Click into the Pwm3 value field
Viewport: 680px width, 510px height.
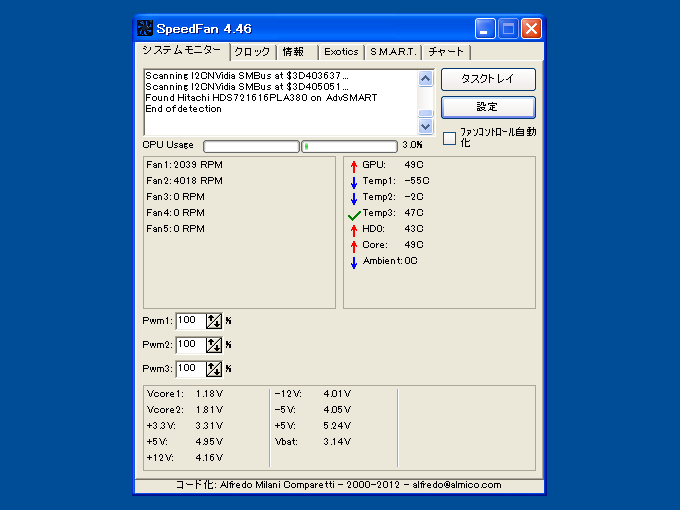pyautogui.click(x=191, y=368)
